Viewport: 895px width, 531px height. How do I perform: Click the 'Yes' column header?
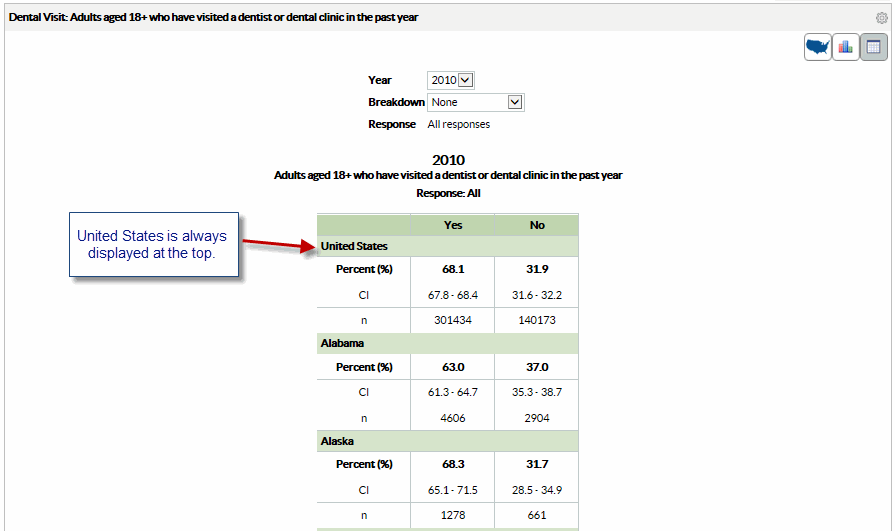[453, 225]
